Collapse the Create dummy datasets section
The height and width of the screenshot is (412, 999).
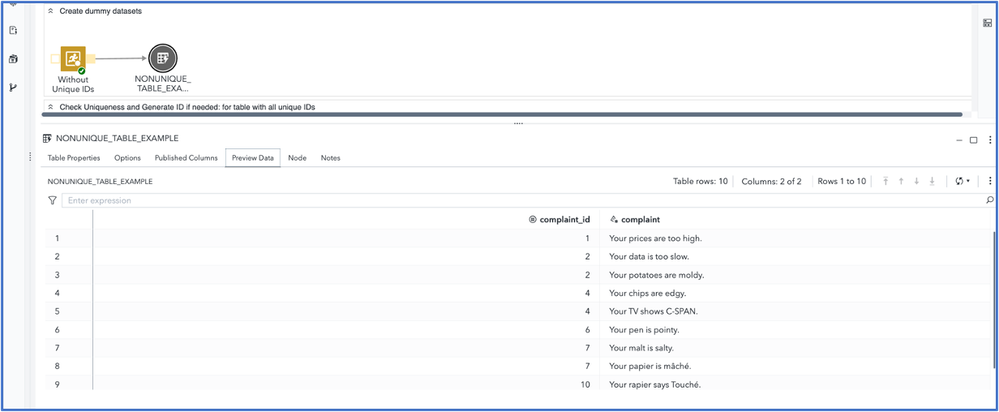51,11
